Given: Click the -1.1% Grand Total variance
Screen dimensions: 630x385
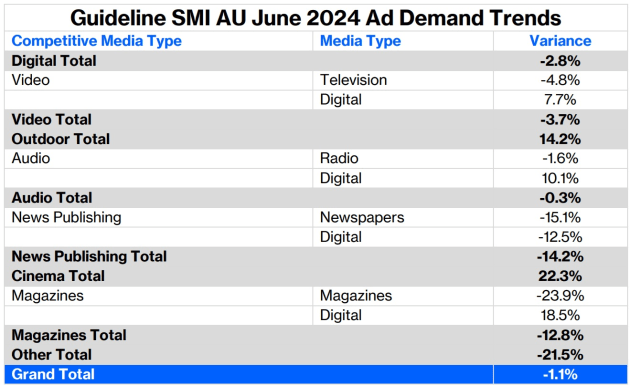Looking at the screenshot, I should [560, 374].
